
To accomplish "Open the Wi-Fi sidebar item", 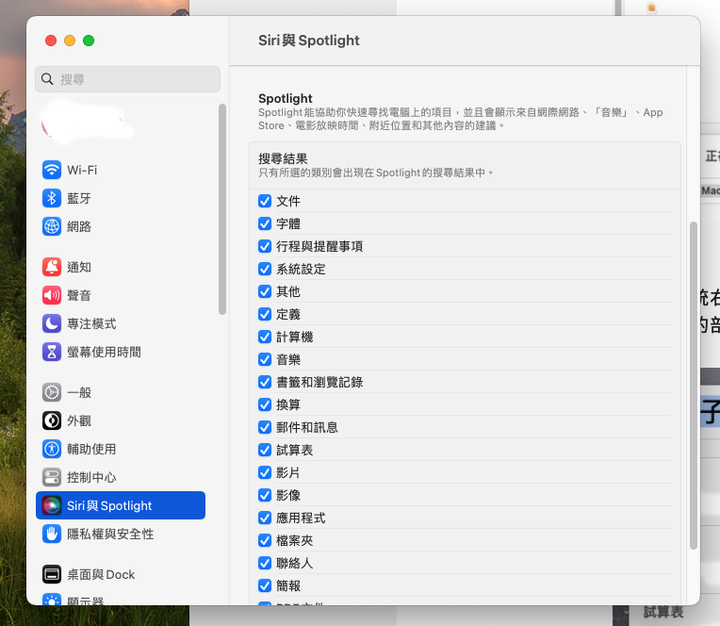I will pos(121,170).
